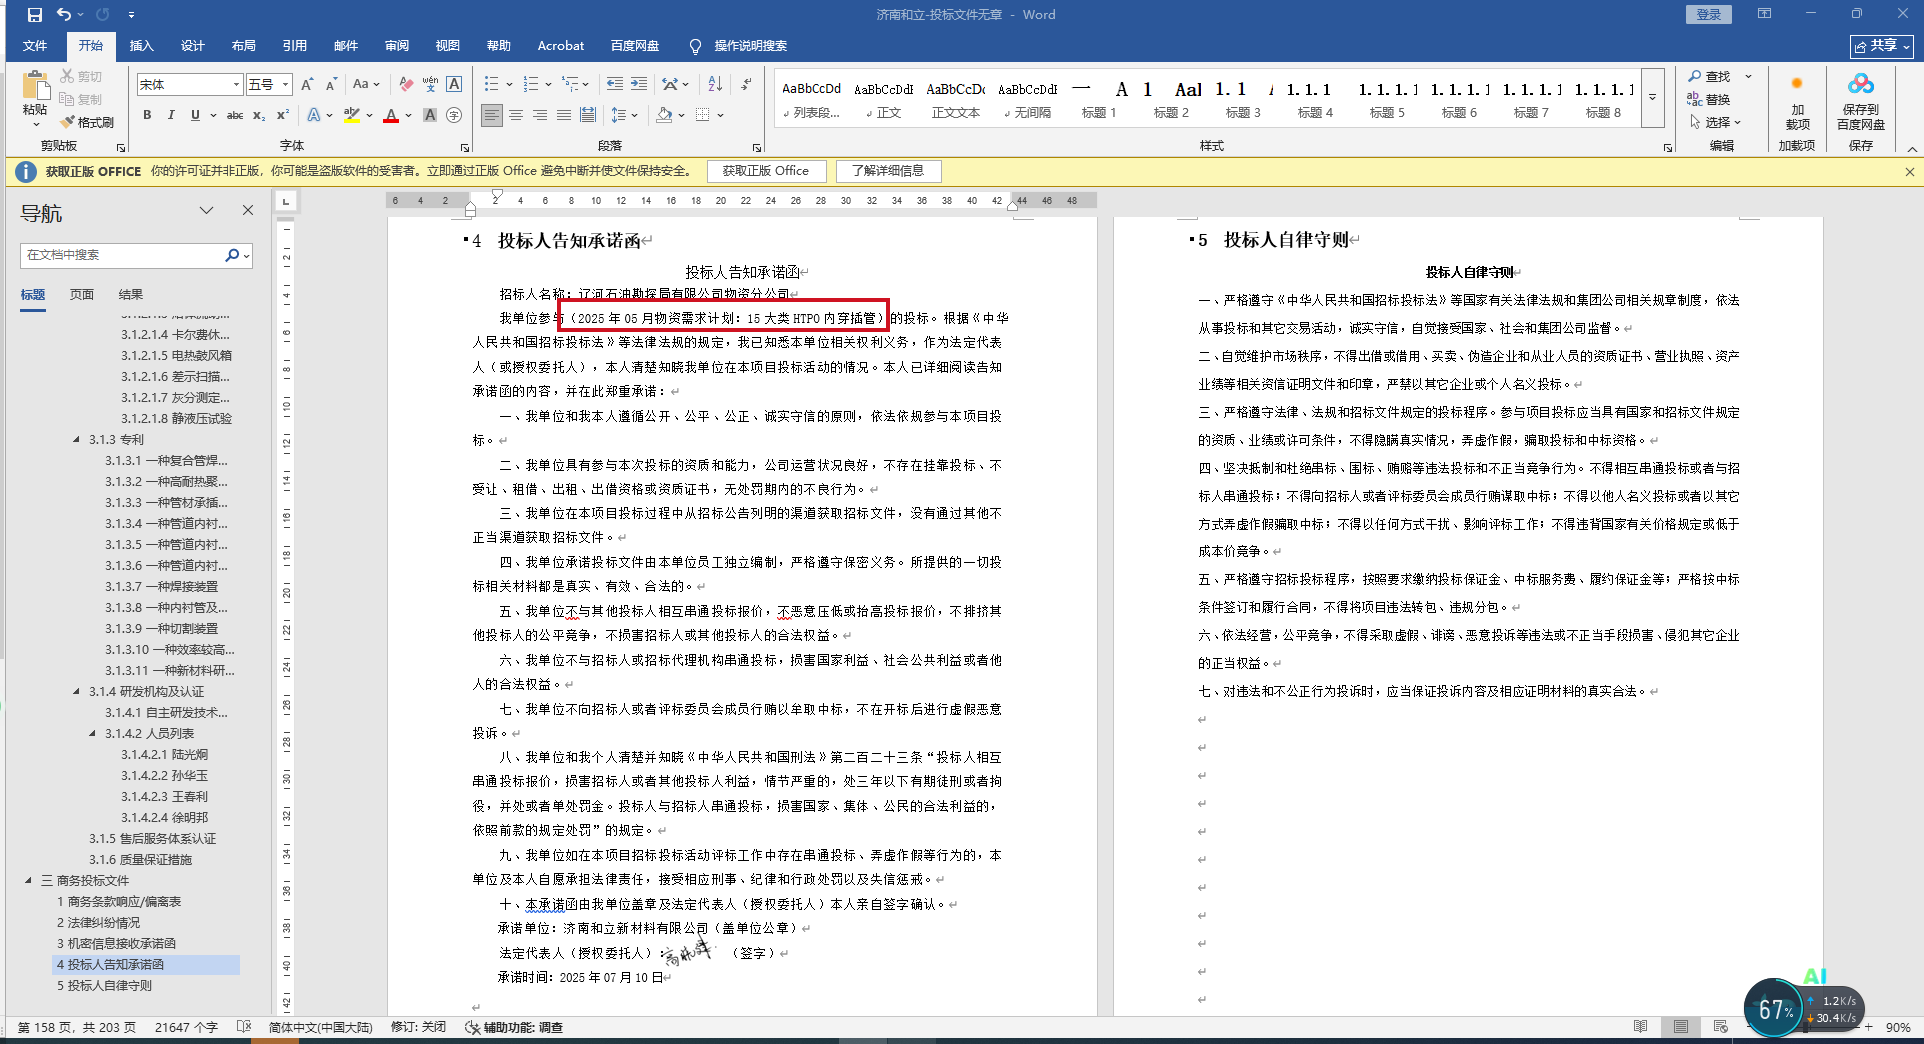The width and height of the screenshot is (1924, 1044).
Task: Apply the red font color
Action: [391, 115]
